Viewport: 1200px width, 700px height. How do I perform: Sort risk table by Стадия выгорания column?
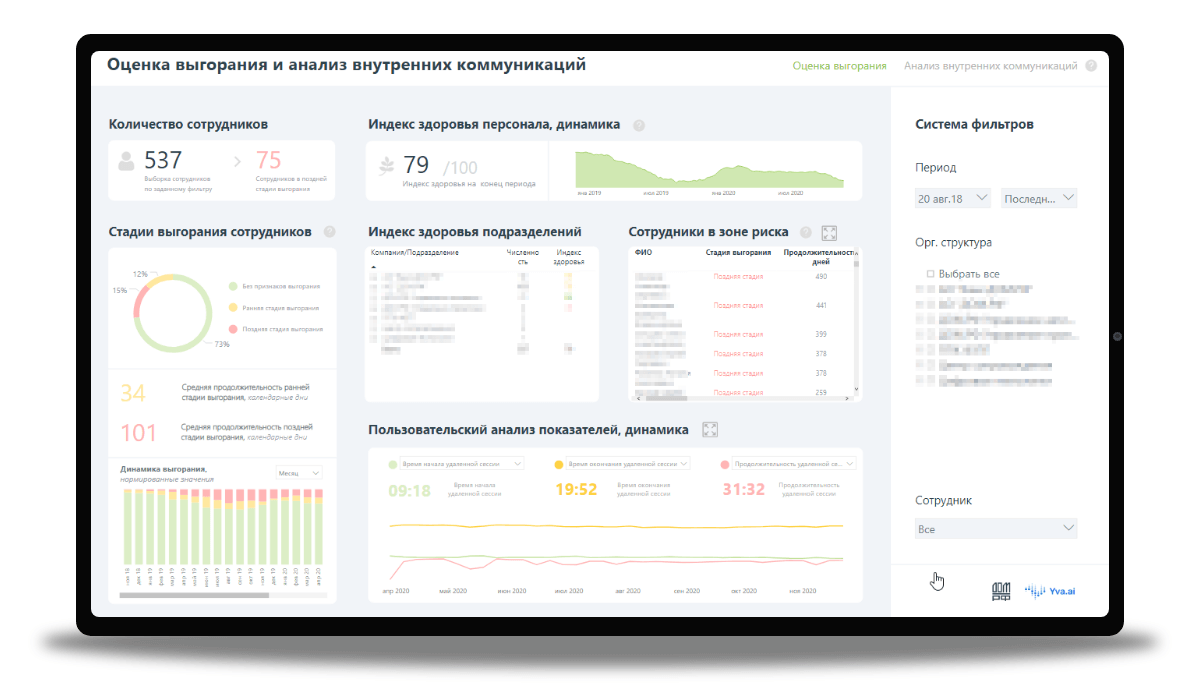point(738,253)
